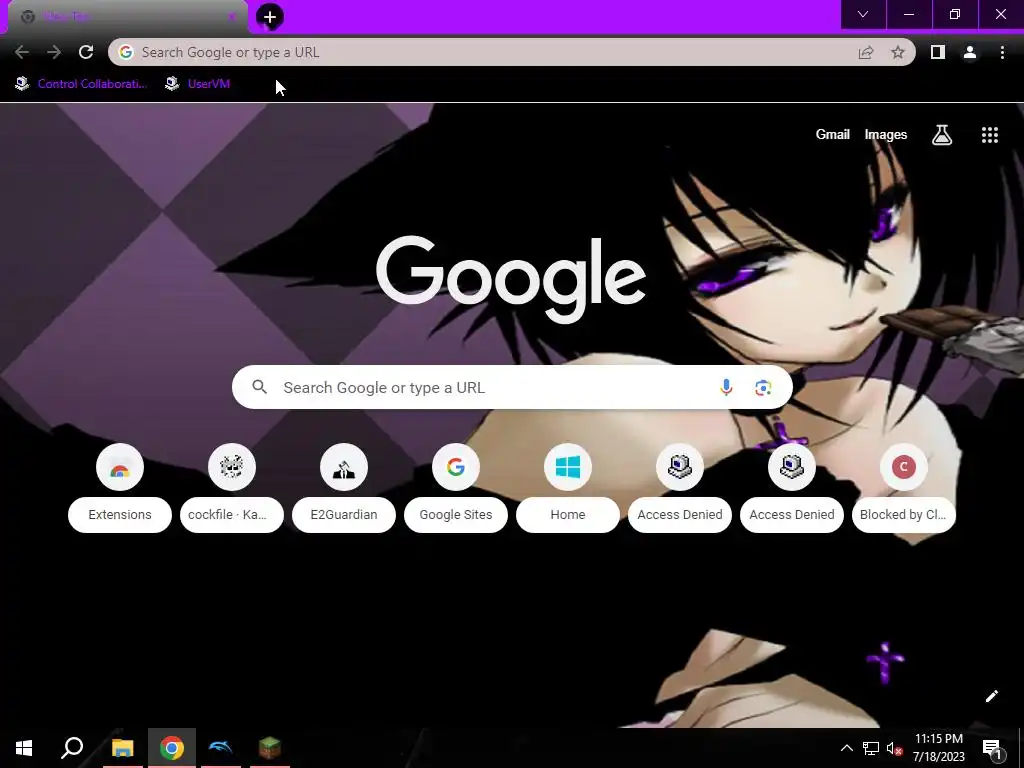Open E2Guardian shortcut
This screenshot has height=768, width=1024.
(x=344, y=488)
